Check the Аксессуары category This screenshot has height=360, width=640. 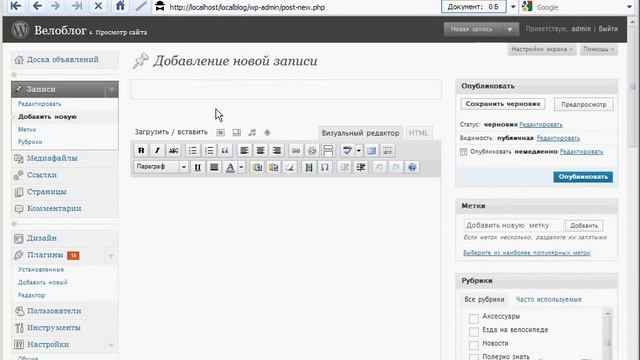pos(473,318)
